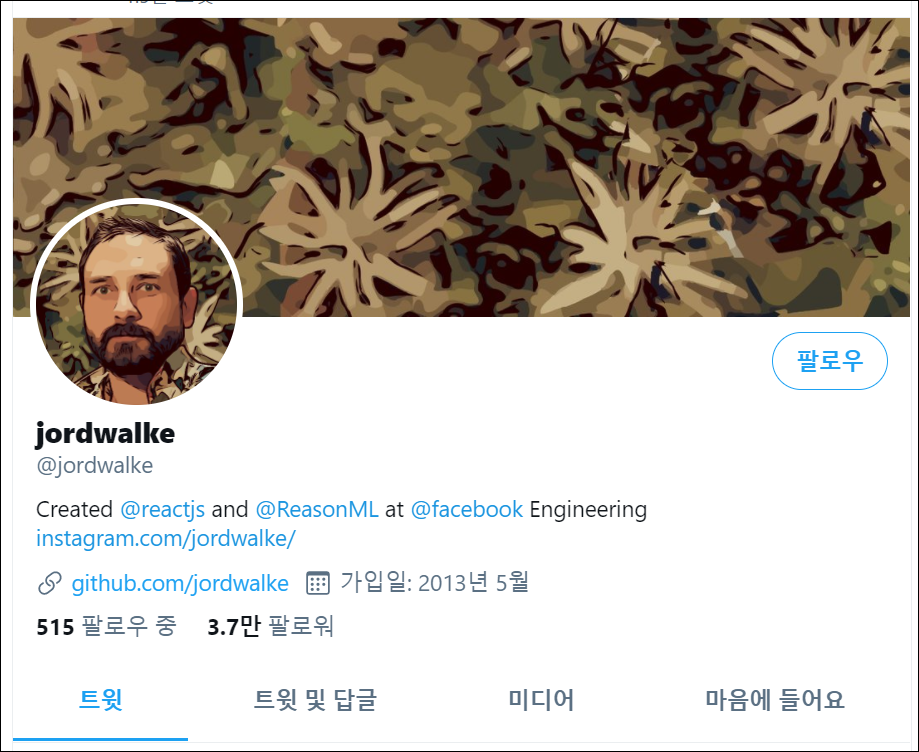919x752 pixels.
Task: Open github.com/jordwalke website link
Action: coord(180,584)
